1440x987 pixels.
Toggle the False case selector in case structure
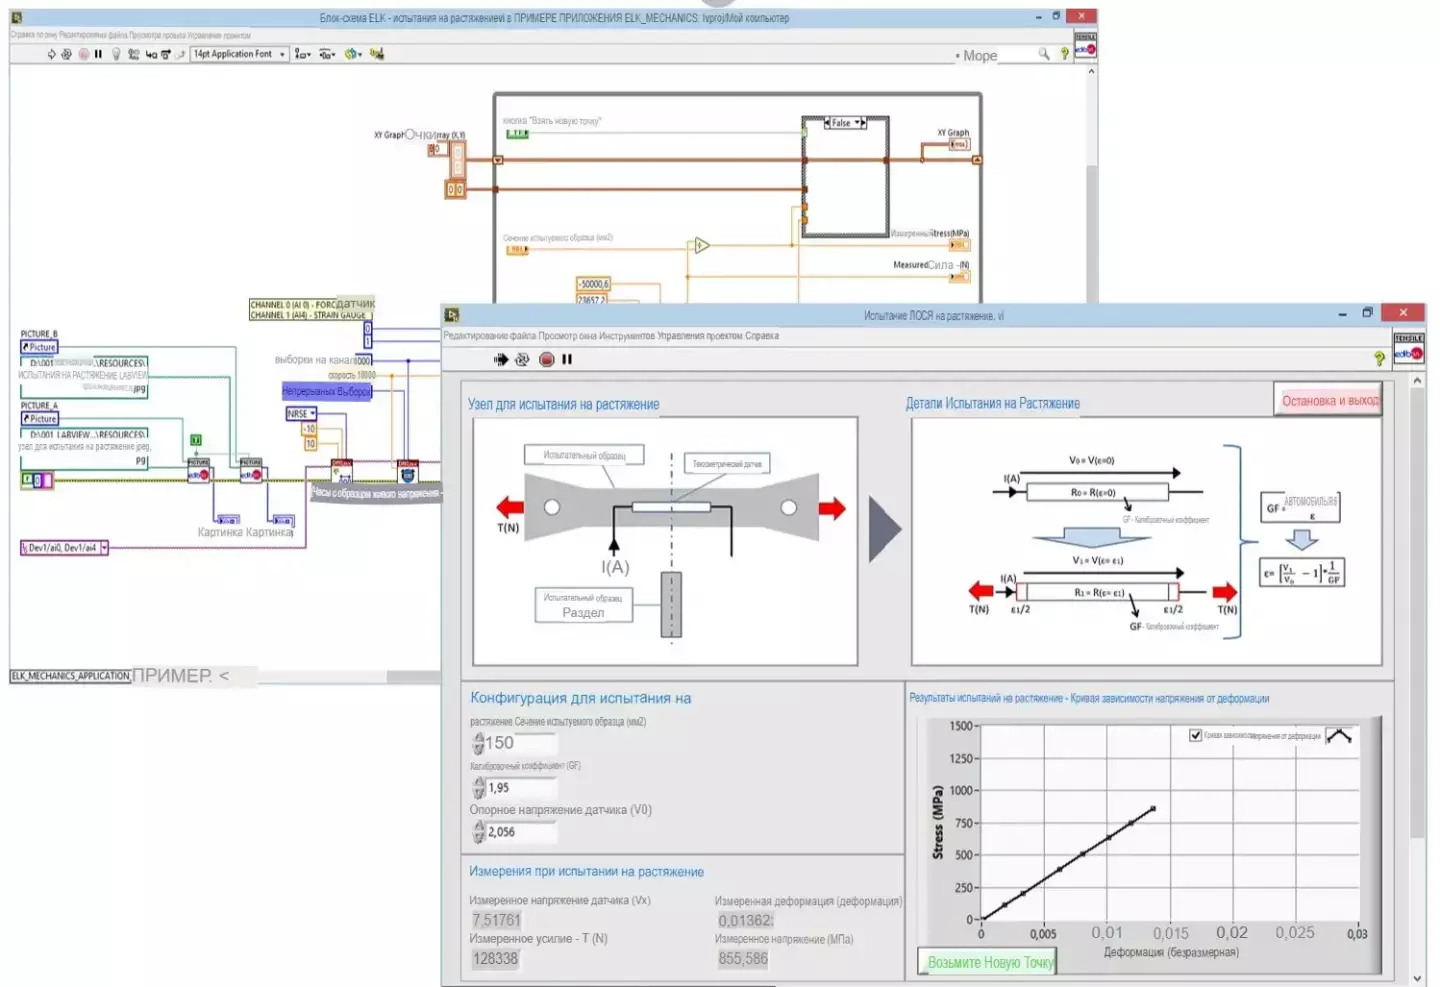tap(845, 123)
